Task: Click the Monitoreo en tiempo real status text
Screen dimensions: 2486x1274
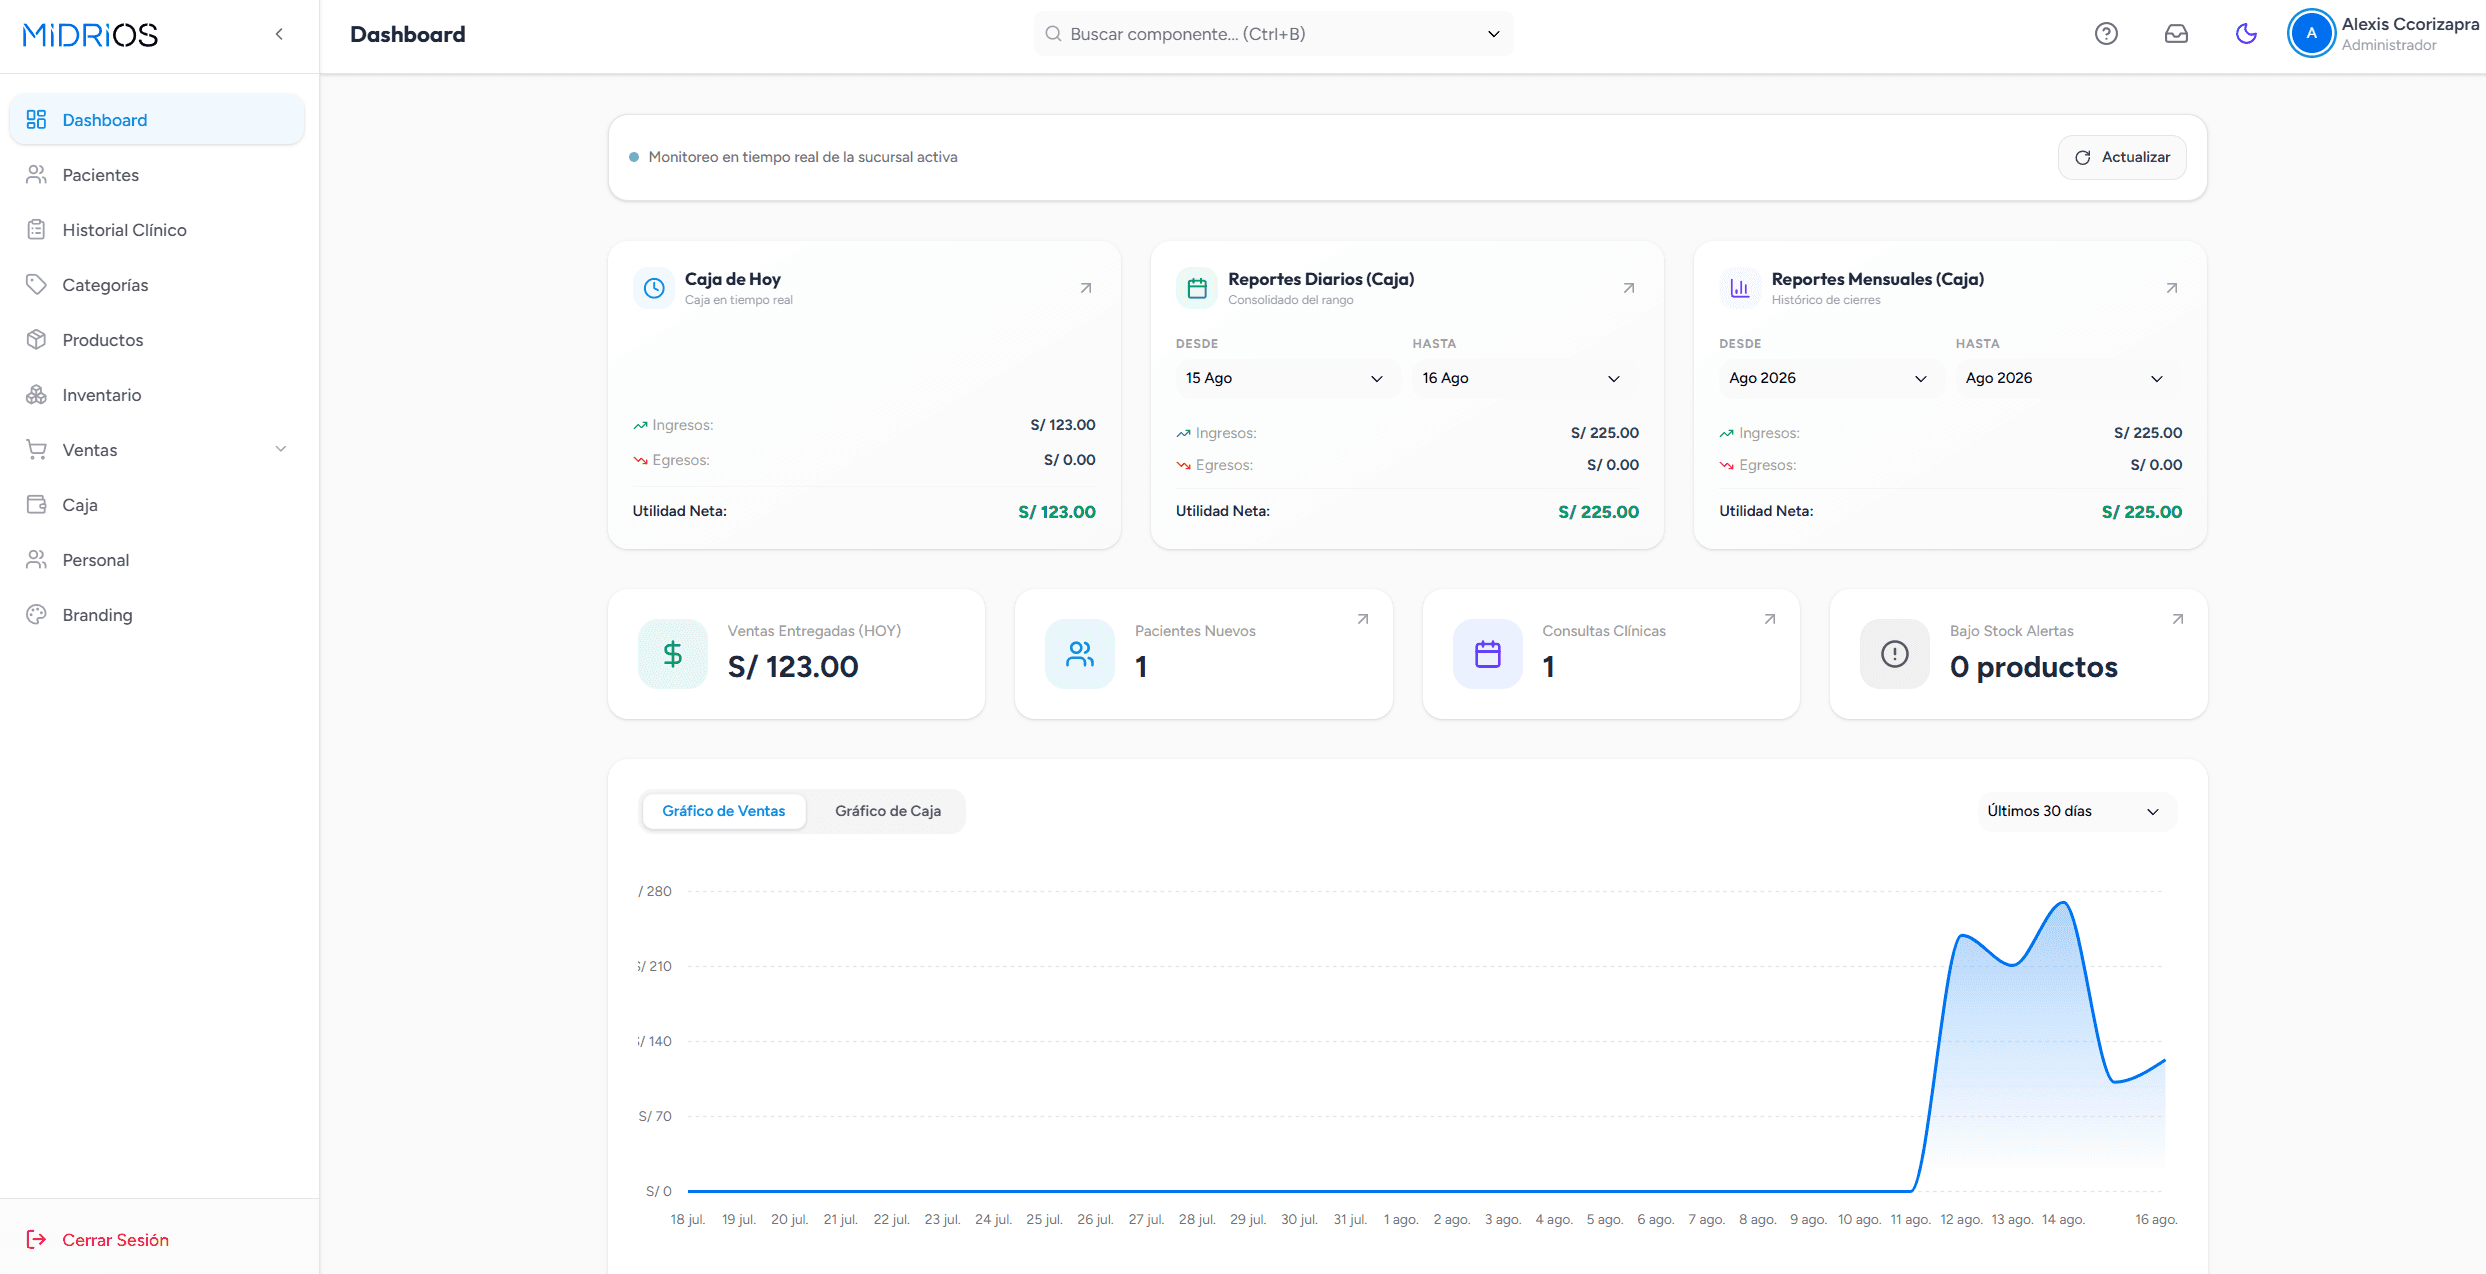Action: [803, 157]
